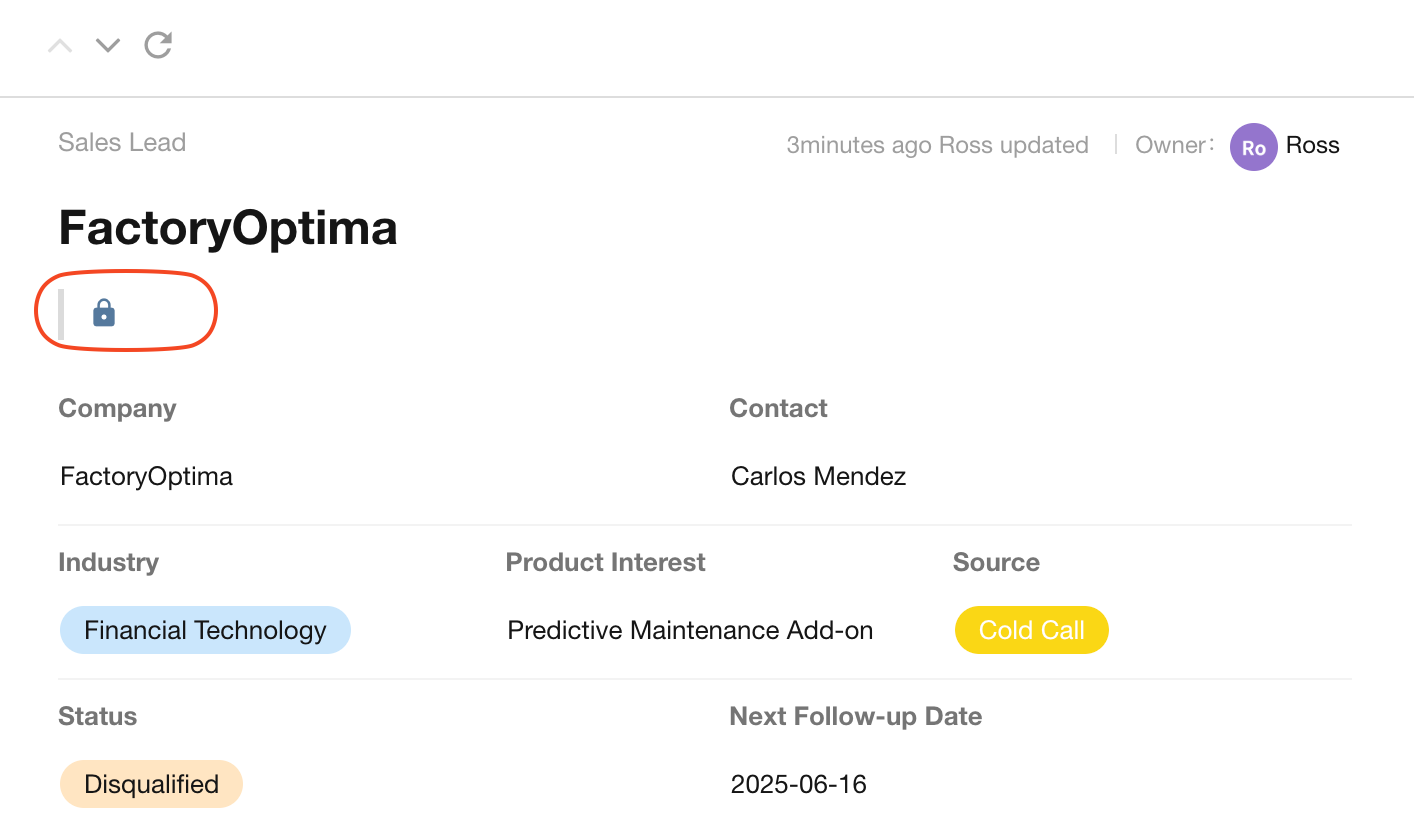Click the 3minutes ago Ross updated text
Screen dimensions: 1414x826
[x=937, y=145]
